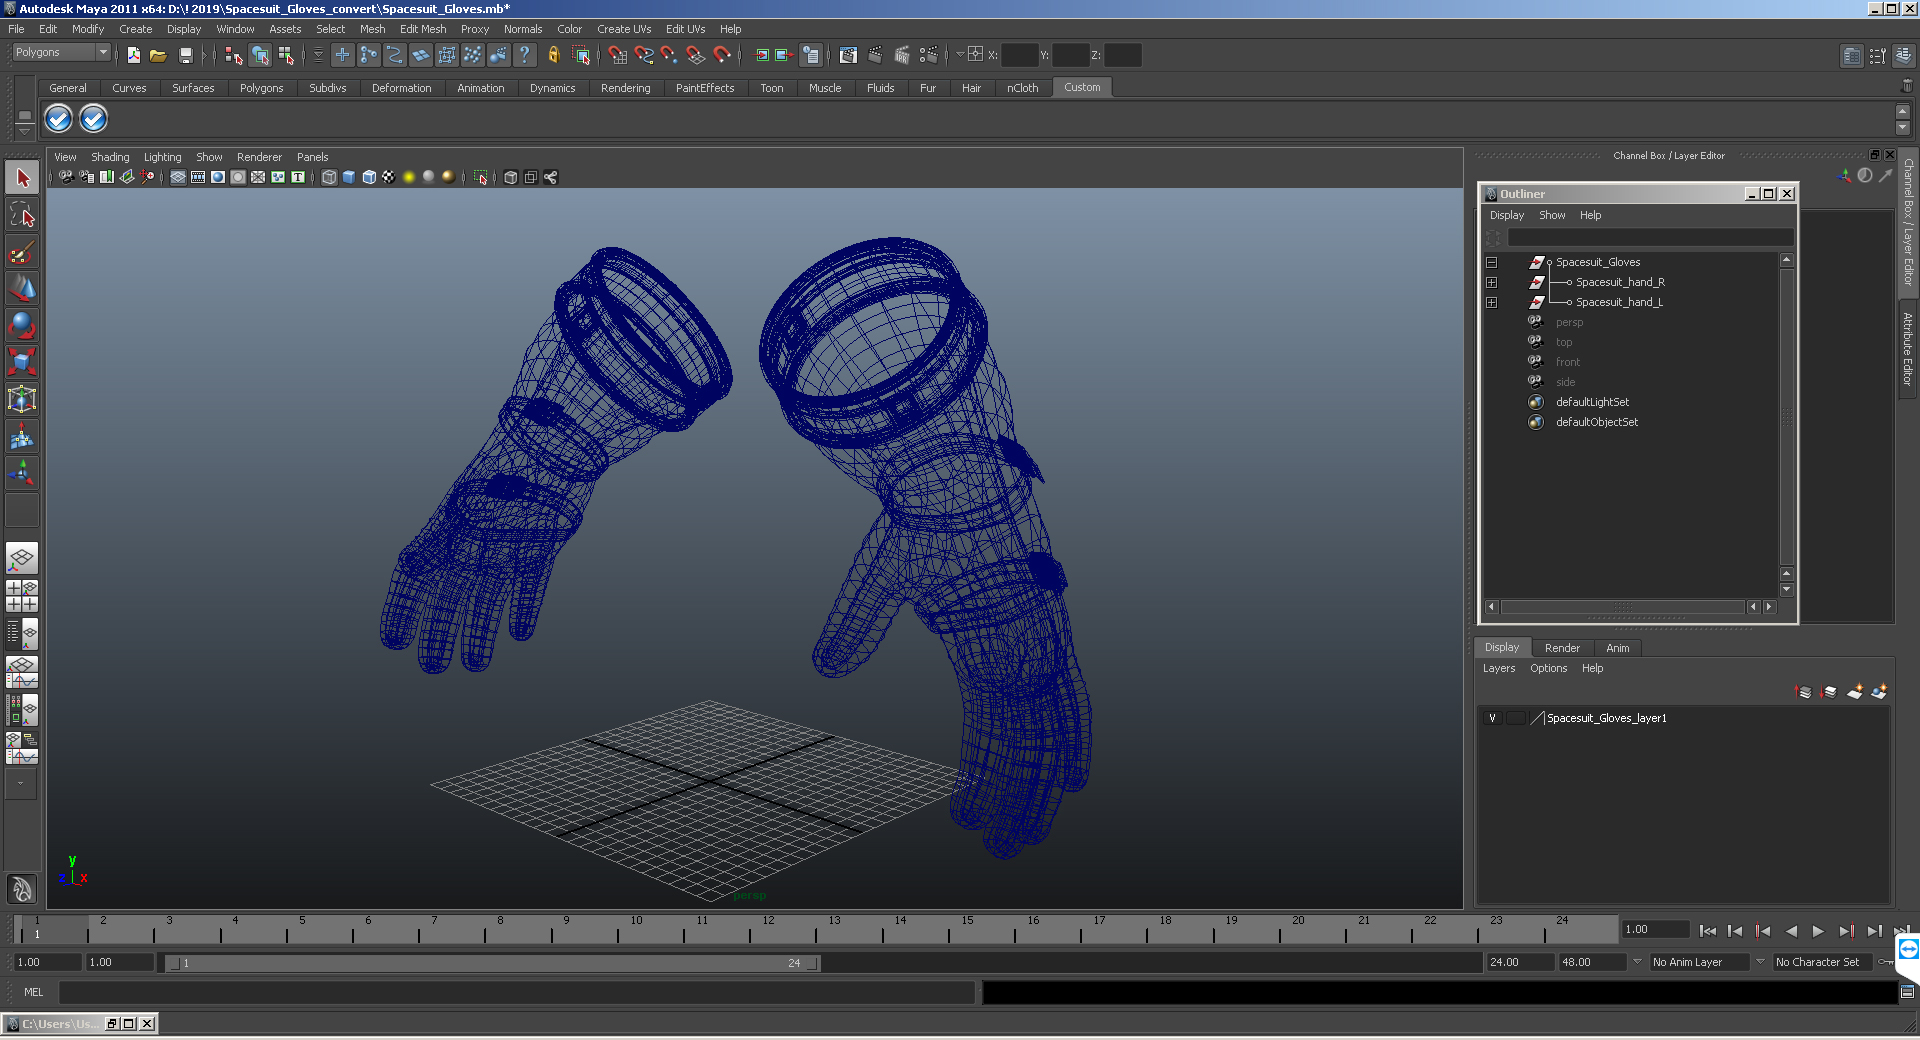Go to start of playback range
1920x1040 pixels.
[x=1708, y=931]
